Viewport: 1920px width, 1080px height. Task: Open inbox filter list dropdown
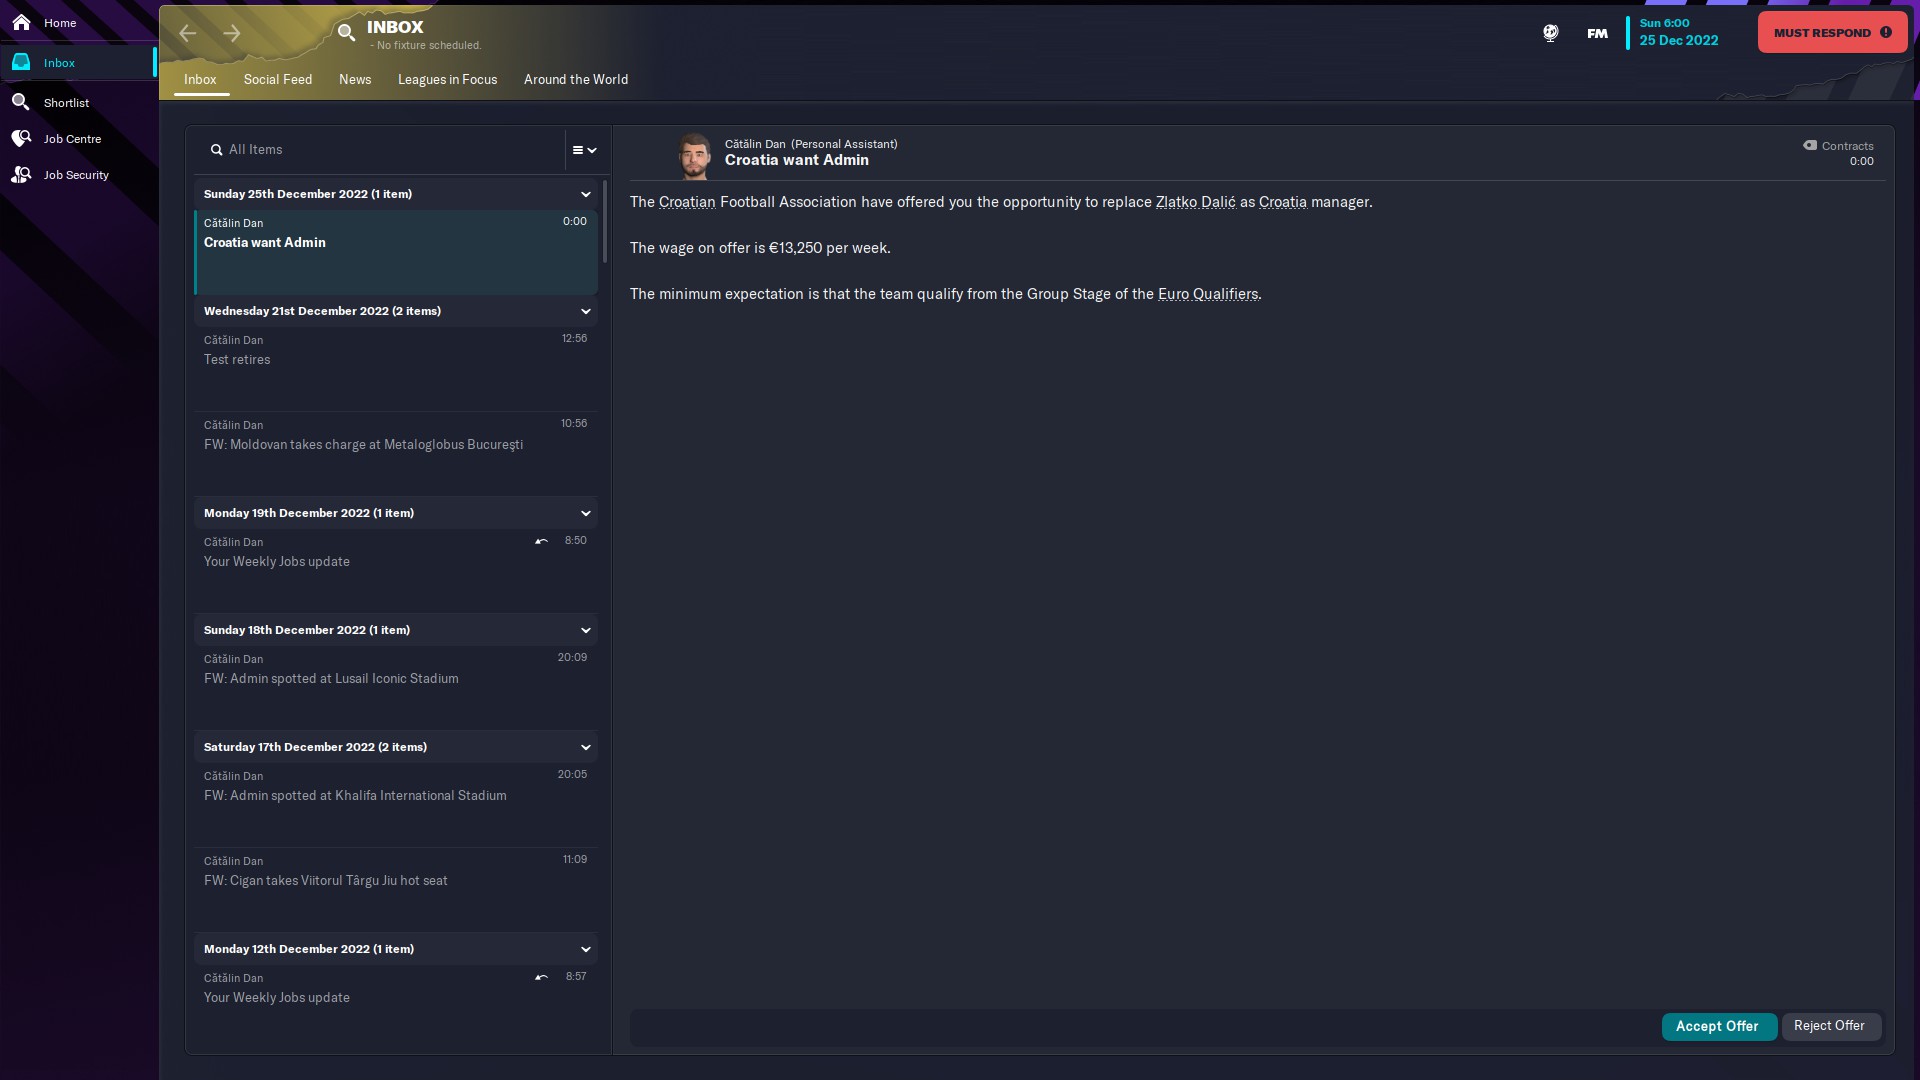coord(584,150)
